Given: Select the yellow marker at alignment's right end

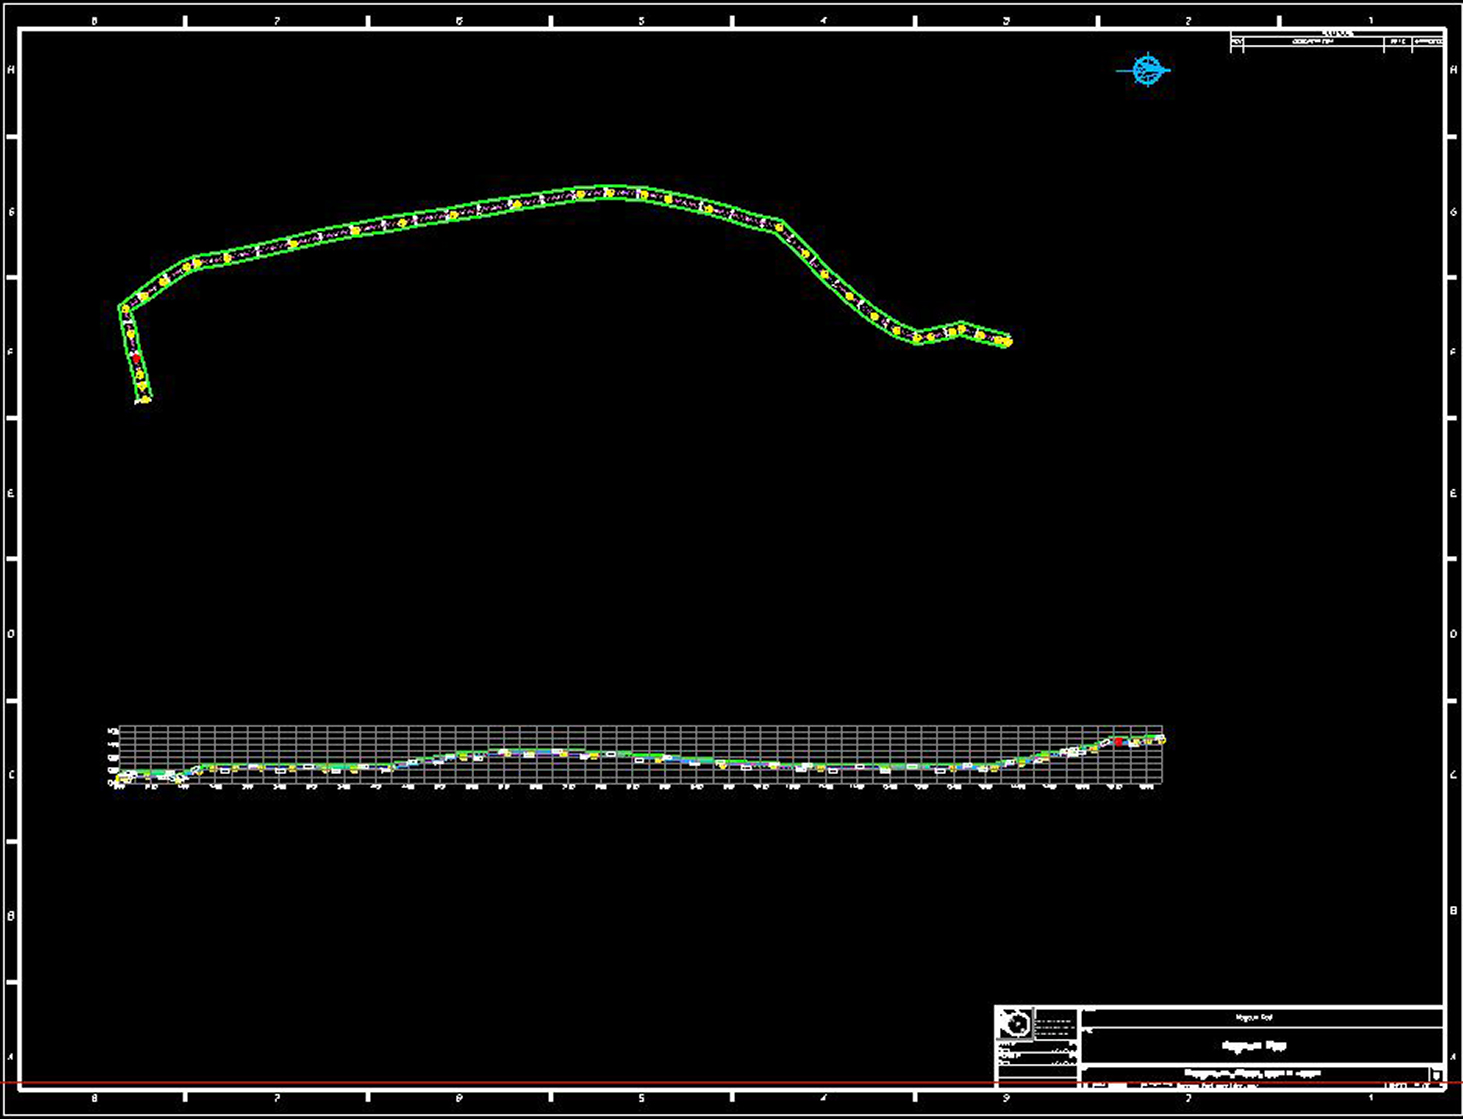Looking at the screenshot, I should tap(1007, 342).
